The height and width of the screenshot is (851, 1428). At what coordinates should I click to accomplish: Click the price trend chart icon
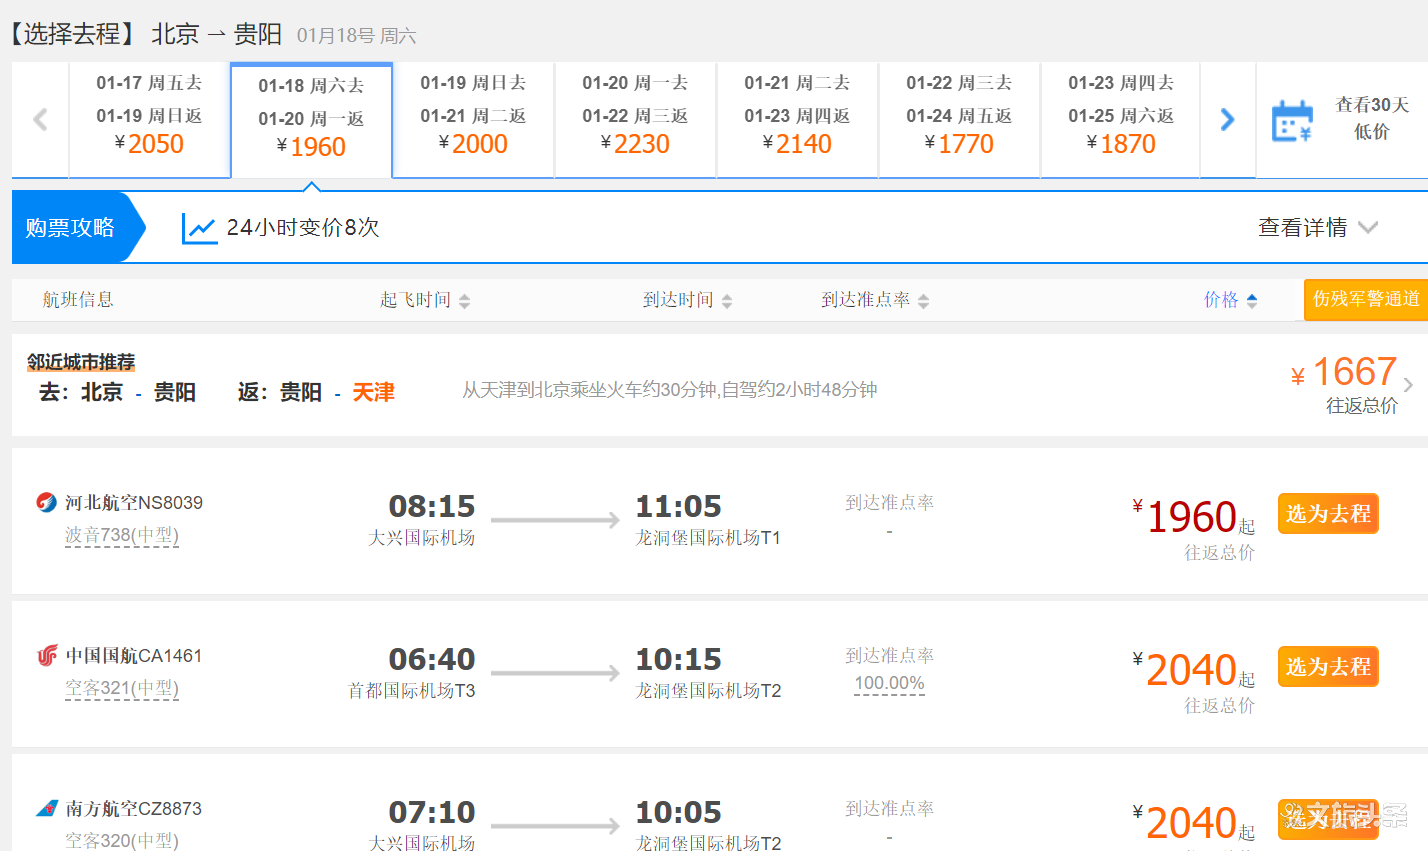point(200,228)
